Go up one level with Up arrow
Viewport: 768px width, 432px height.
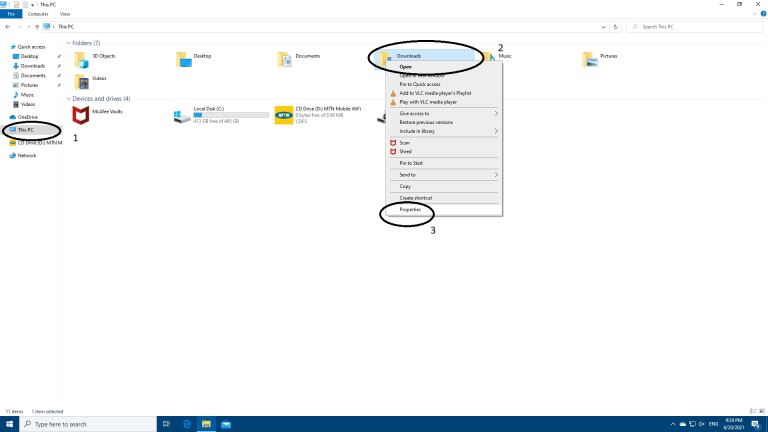37,27
